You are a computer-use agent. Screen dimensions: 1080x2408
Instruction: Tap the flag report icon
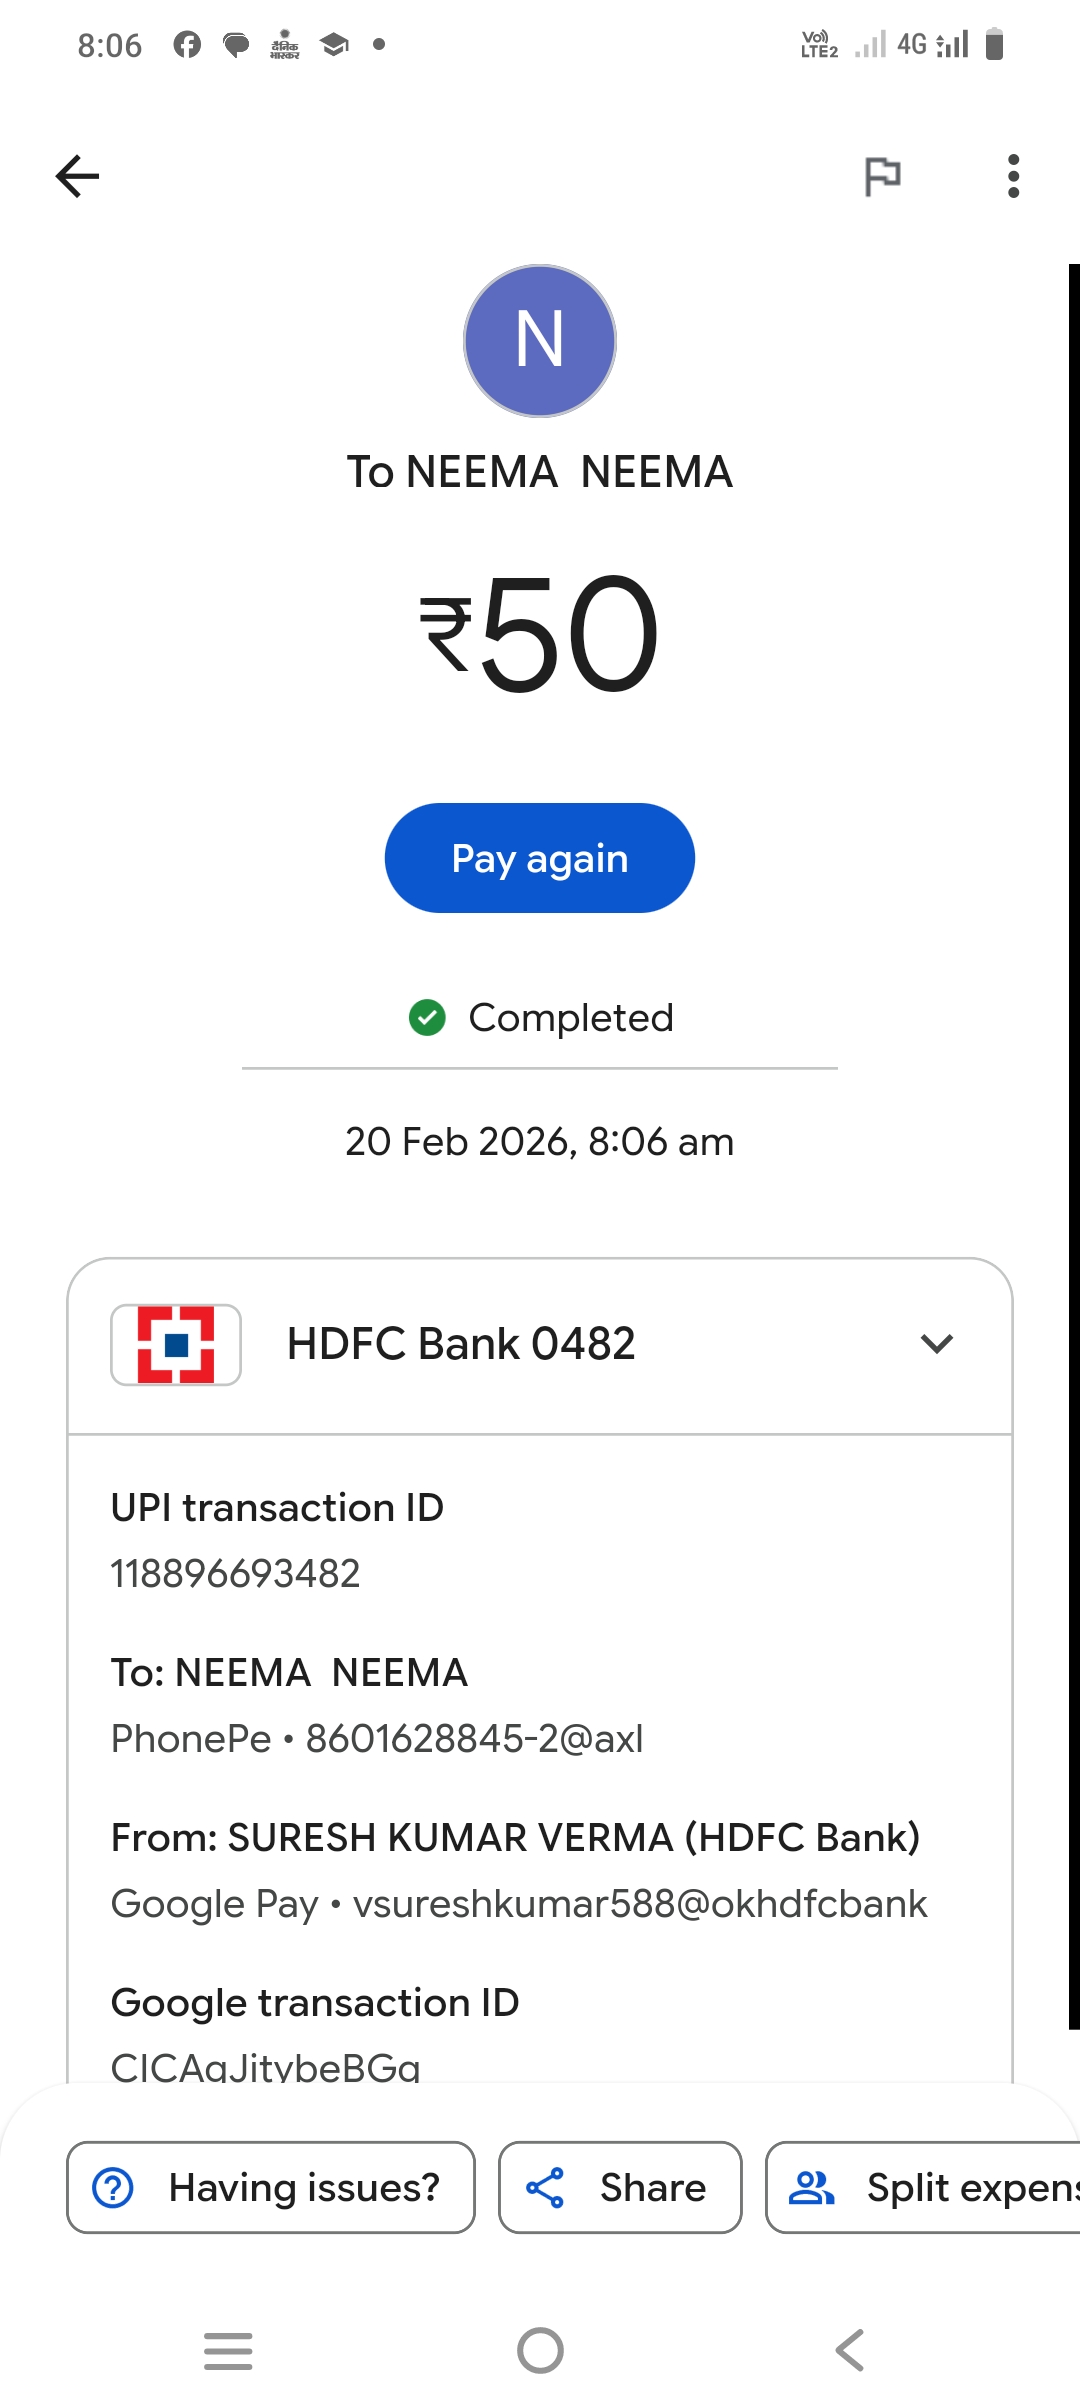pos(882,177)
